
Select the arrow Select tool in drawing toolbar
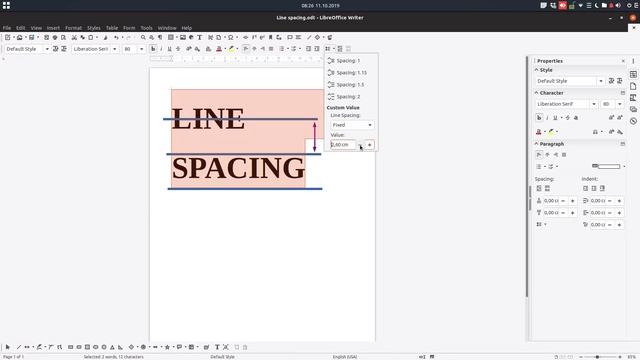click(8, 347)
